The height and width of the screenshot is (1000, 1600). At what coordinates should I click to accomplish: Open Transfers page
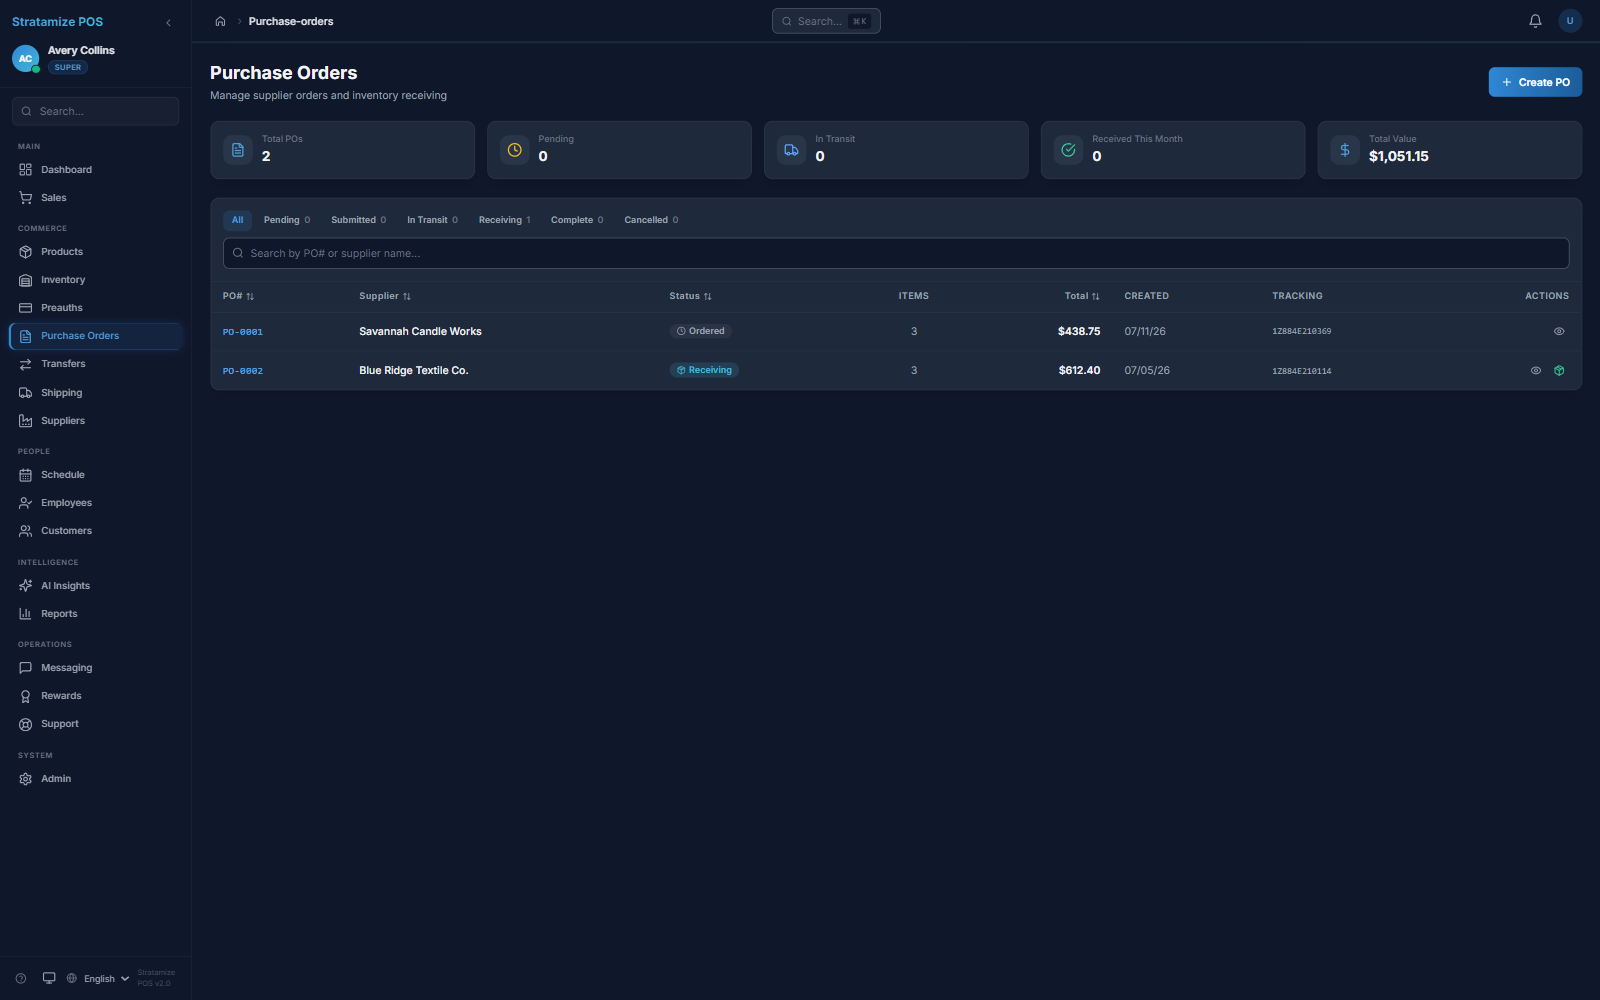tap(95, 364)
